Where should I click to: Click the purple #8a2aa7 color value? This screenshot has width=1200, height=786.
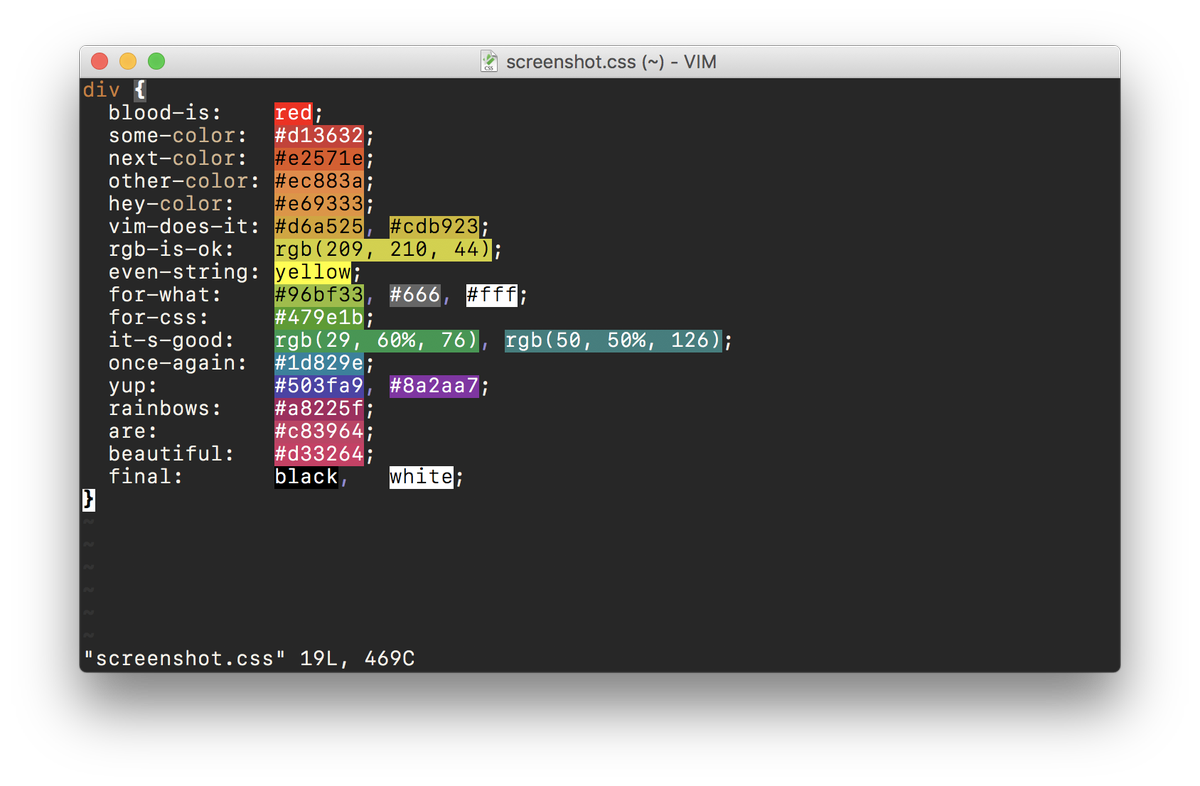(x=434, y=386)
